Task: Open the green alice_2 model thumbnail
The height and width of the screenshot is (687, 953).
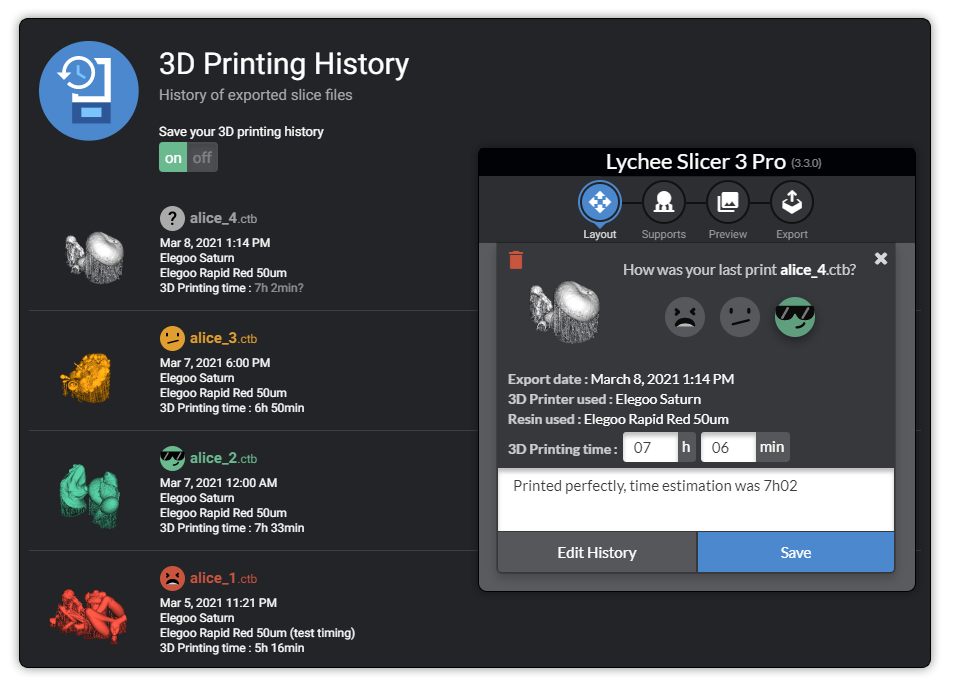Action: (x=89, y=496)
